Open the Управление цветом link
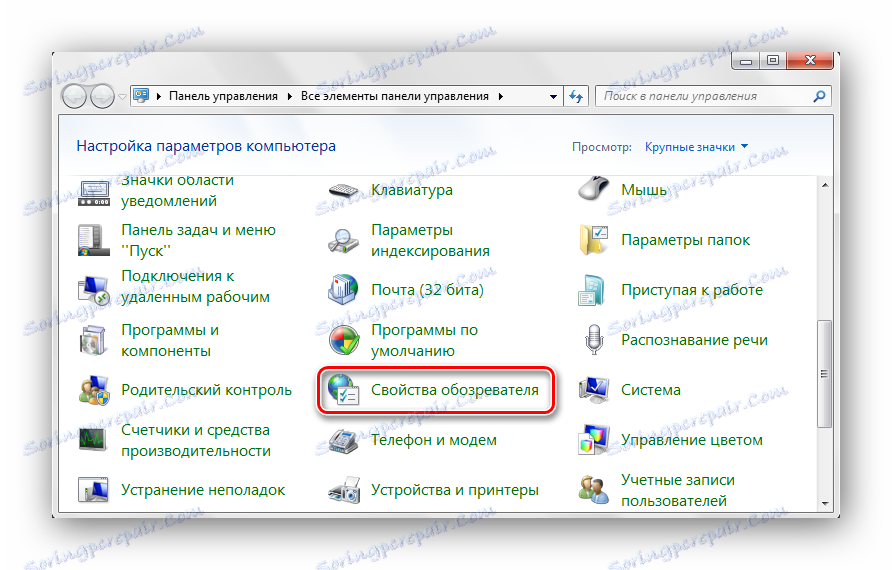Viewport: 892px width, 570px height. pyautogui.click(x=692, y=440)
